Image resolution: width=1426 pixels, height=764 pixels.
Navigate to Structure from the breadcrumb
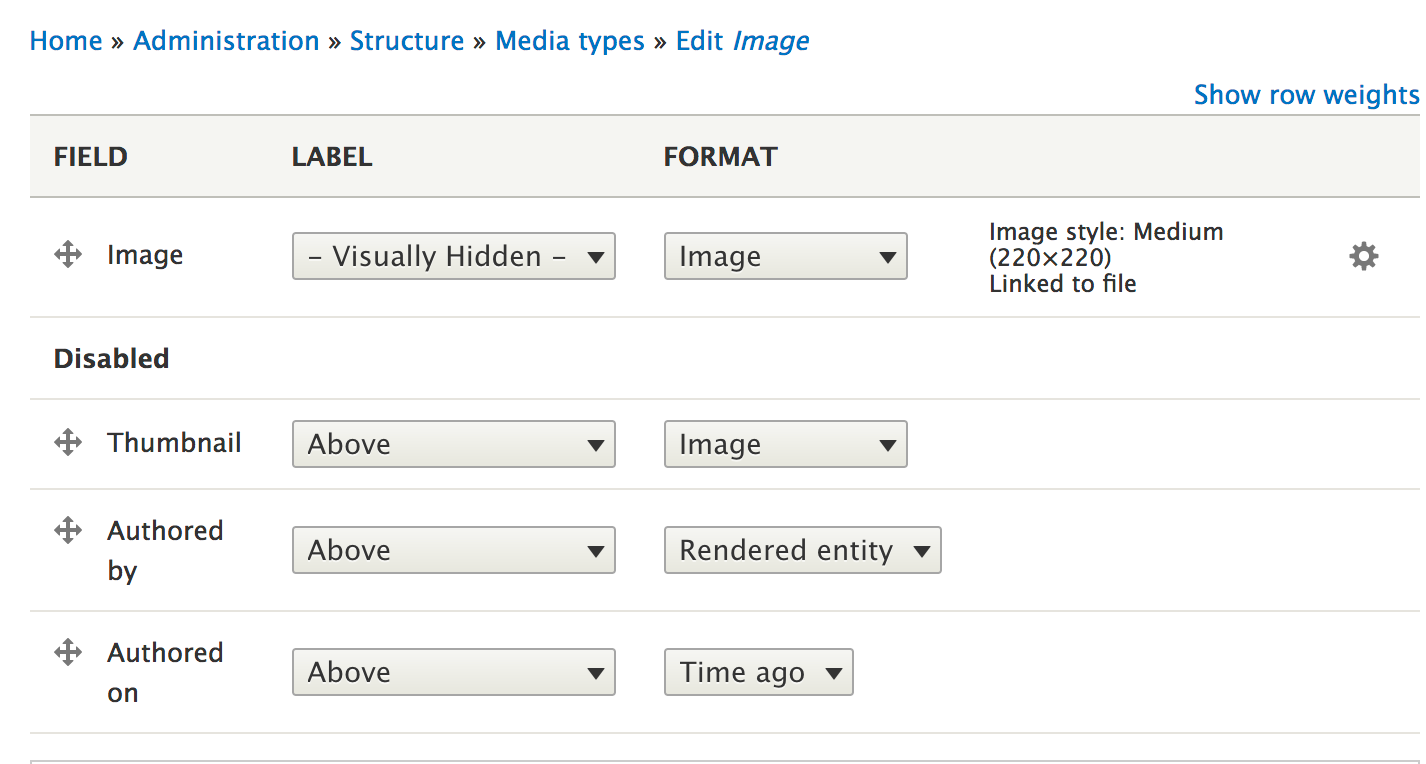(407, 41)
